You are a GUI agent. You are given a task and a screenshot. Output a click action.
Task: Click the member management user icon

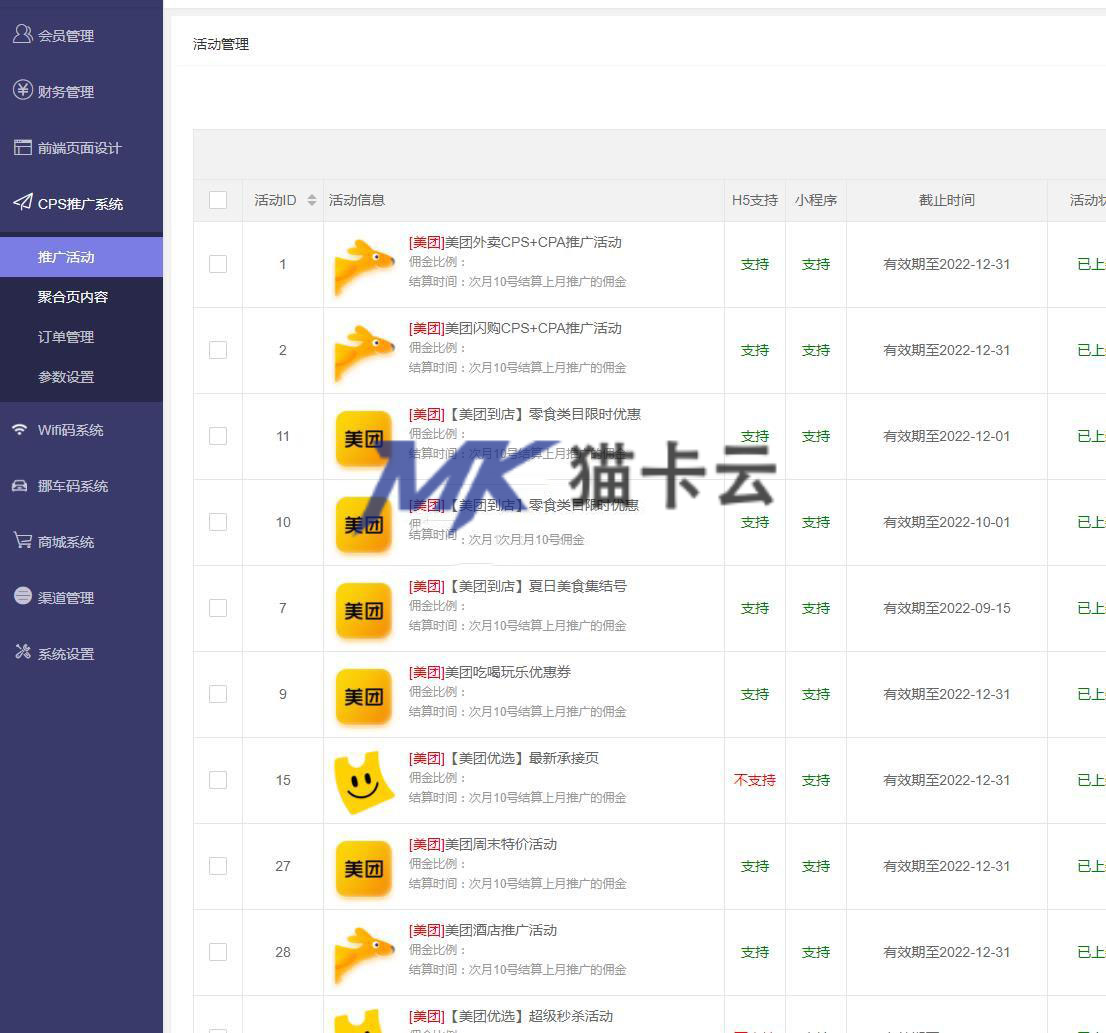coord(23,34)
